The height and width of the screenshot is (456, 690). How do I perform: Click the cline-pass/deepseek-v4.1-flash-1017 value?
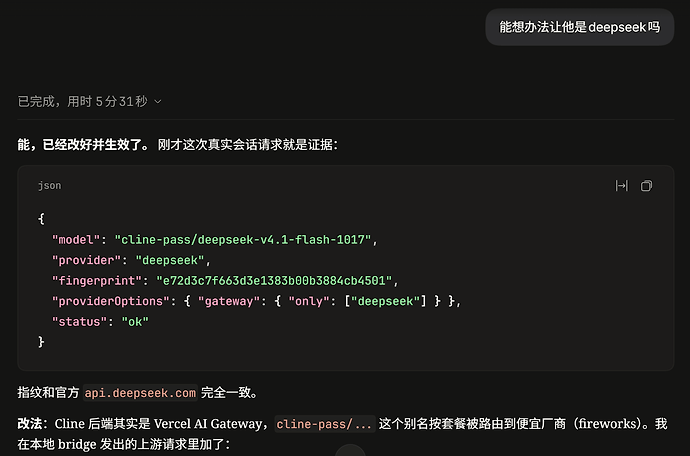point(242,240)
